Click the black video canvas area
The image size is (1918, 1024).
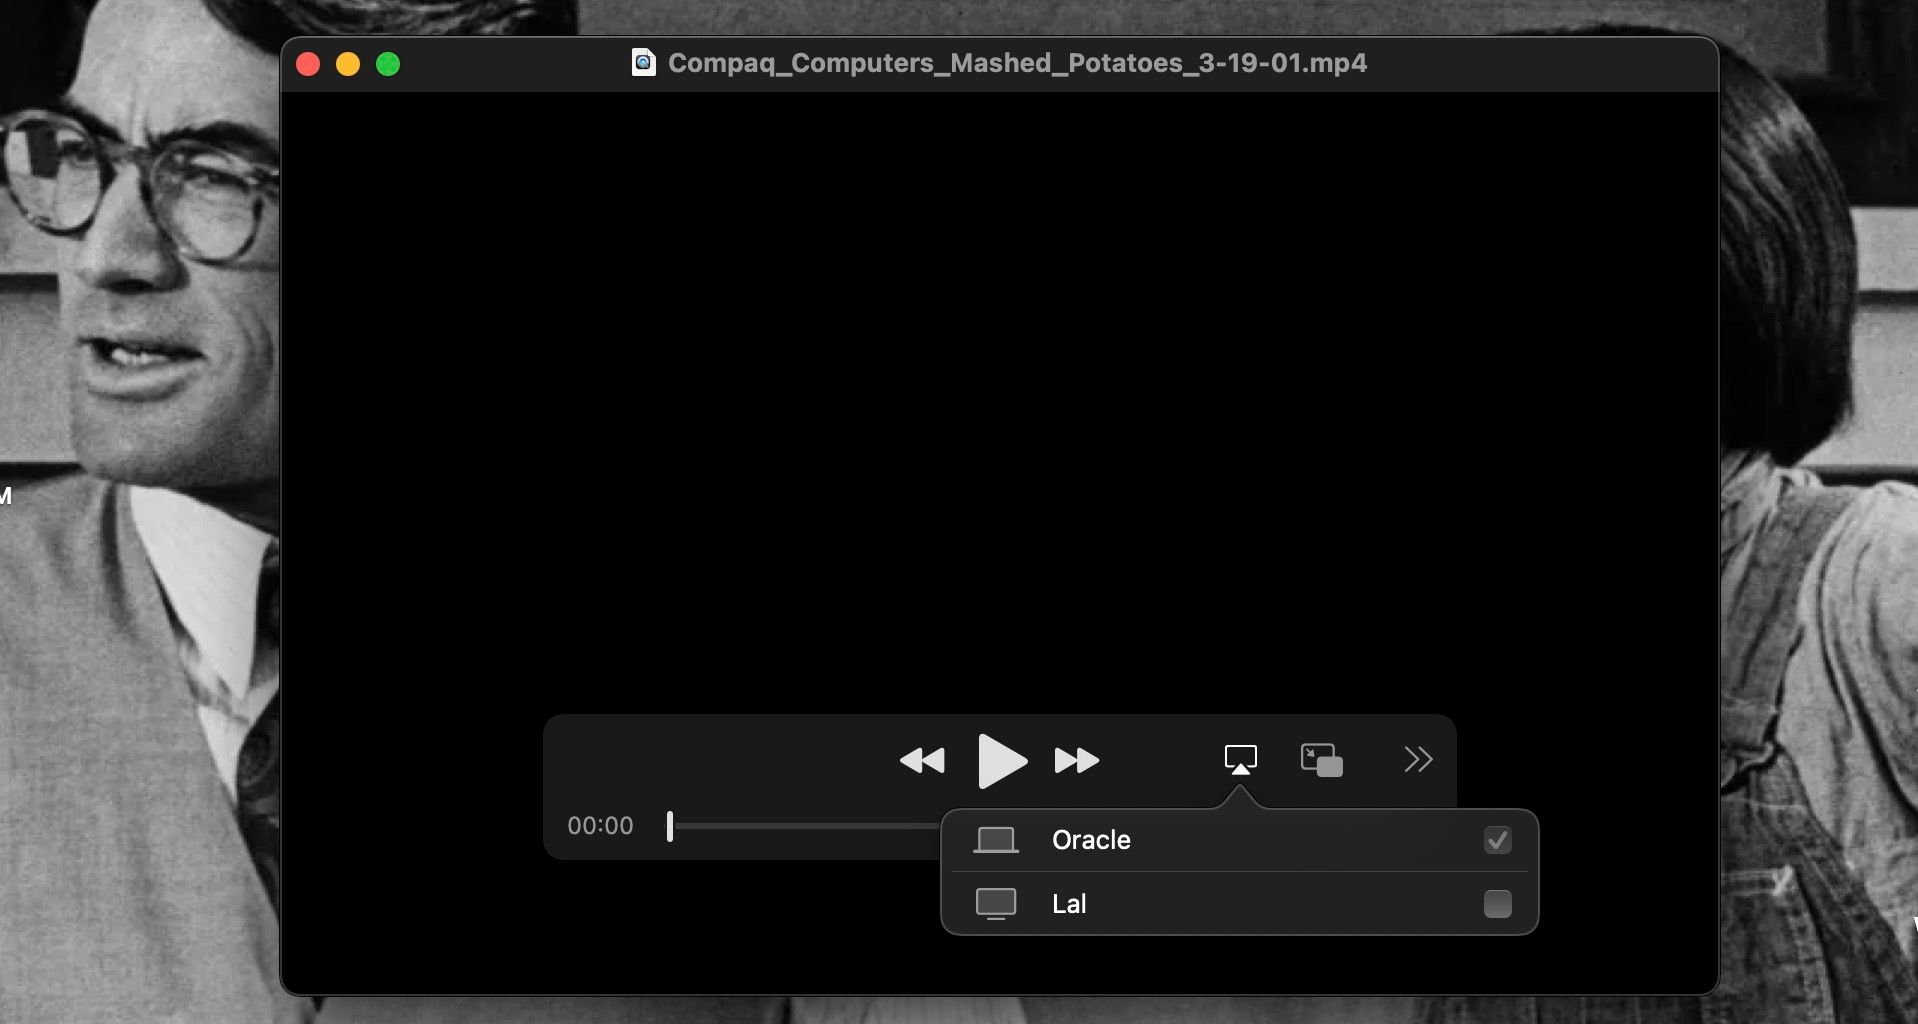click(x=1000, y=400)
